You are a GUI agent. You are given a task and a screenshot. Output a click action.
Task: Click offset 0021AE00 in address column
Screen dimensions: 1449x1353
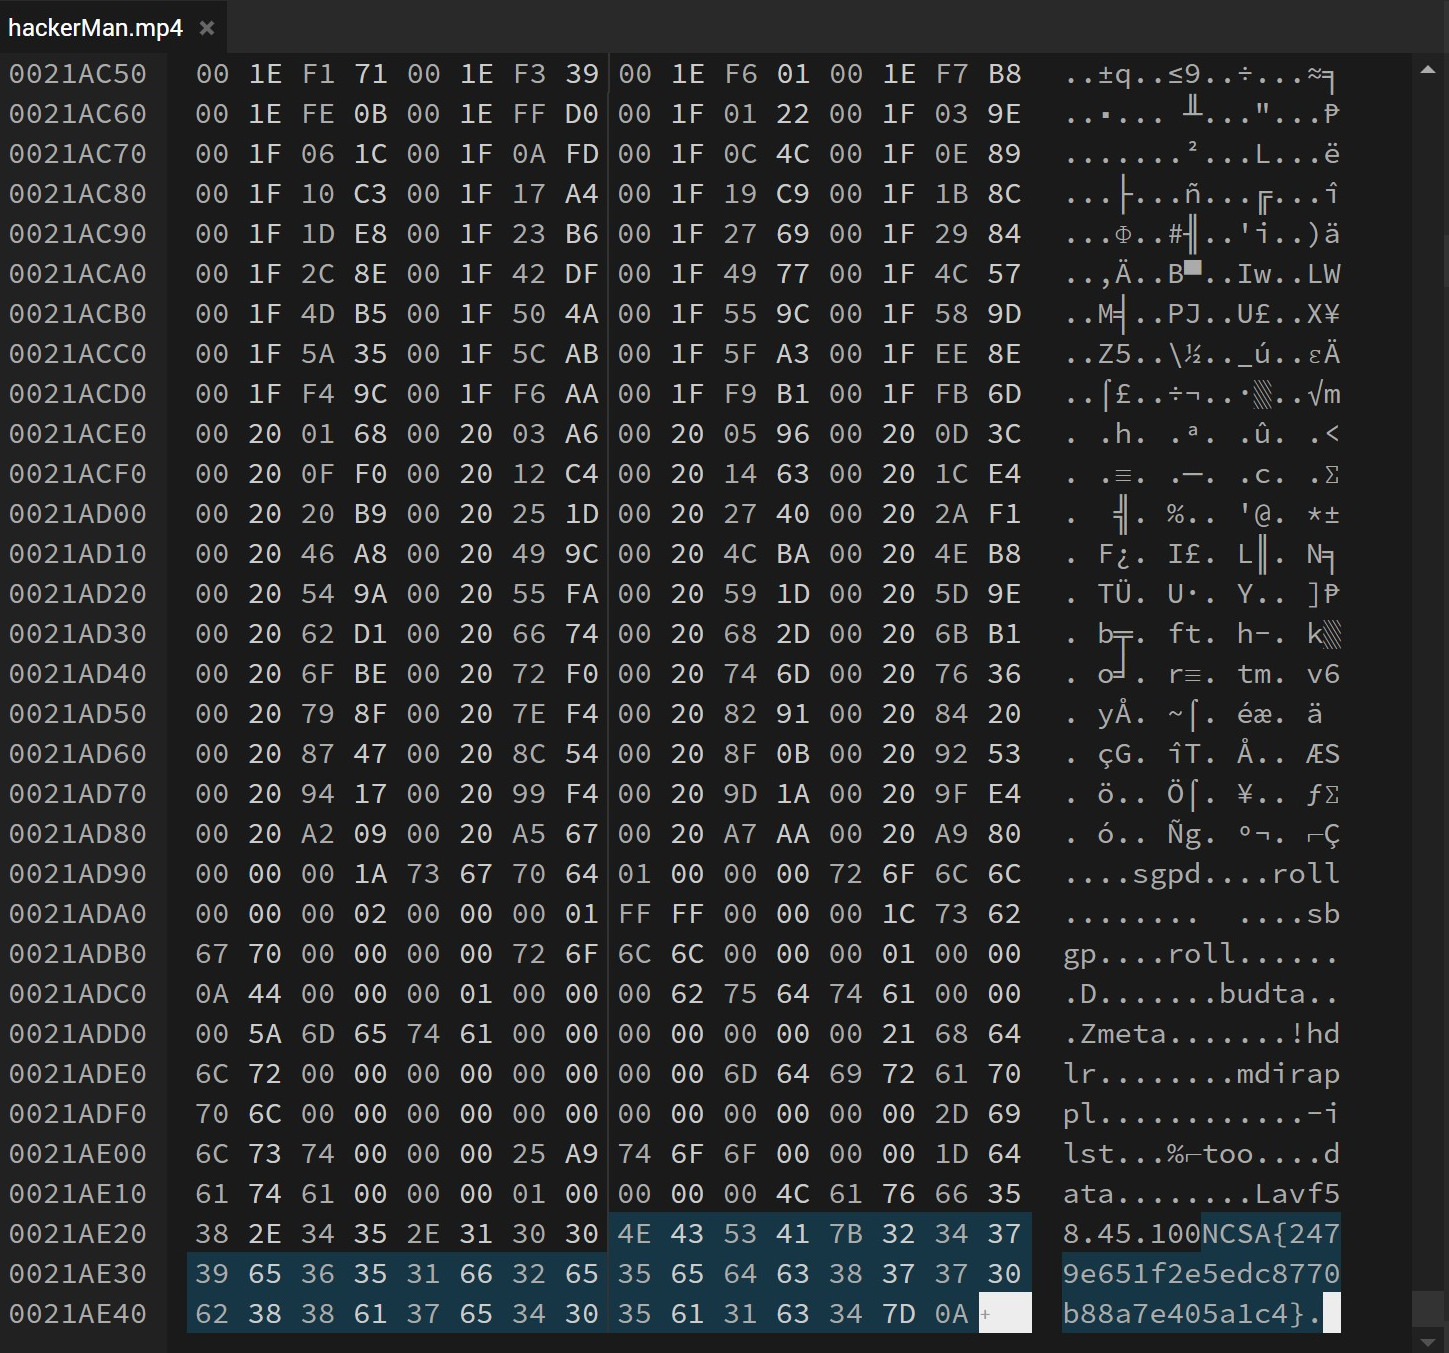tap(78, 1154)
